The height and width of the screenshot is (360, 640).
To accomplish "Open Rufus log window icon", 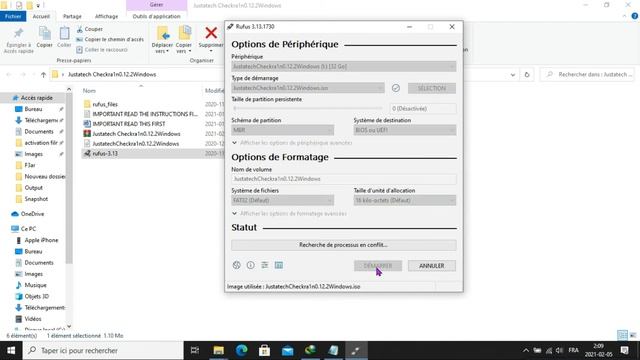I will coord(279,265).
